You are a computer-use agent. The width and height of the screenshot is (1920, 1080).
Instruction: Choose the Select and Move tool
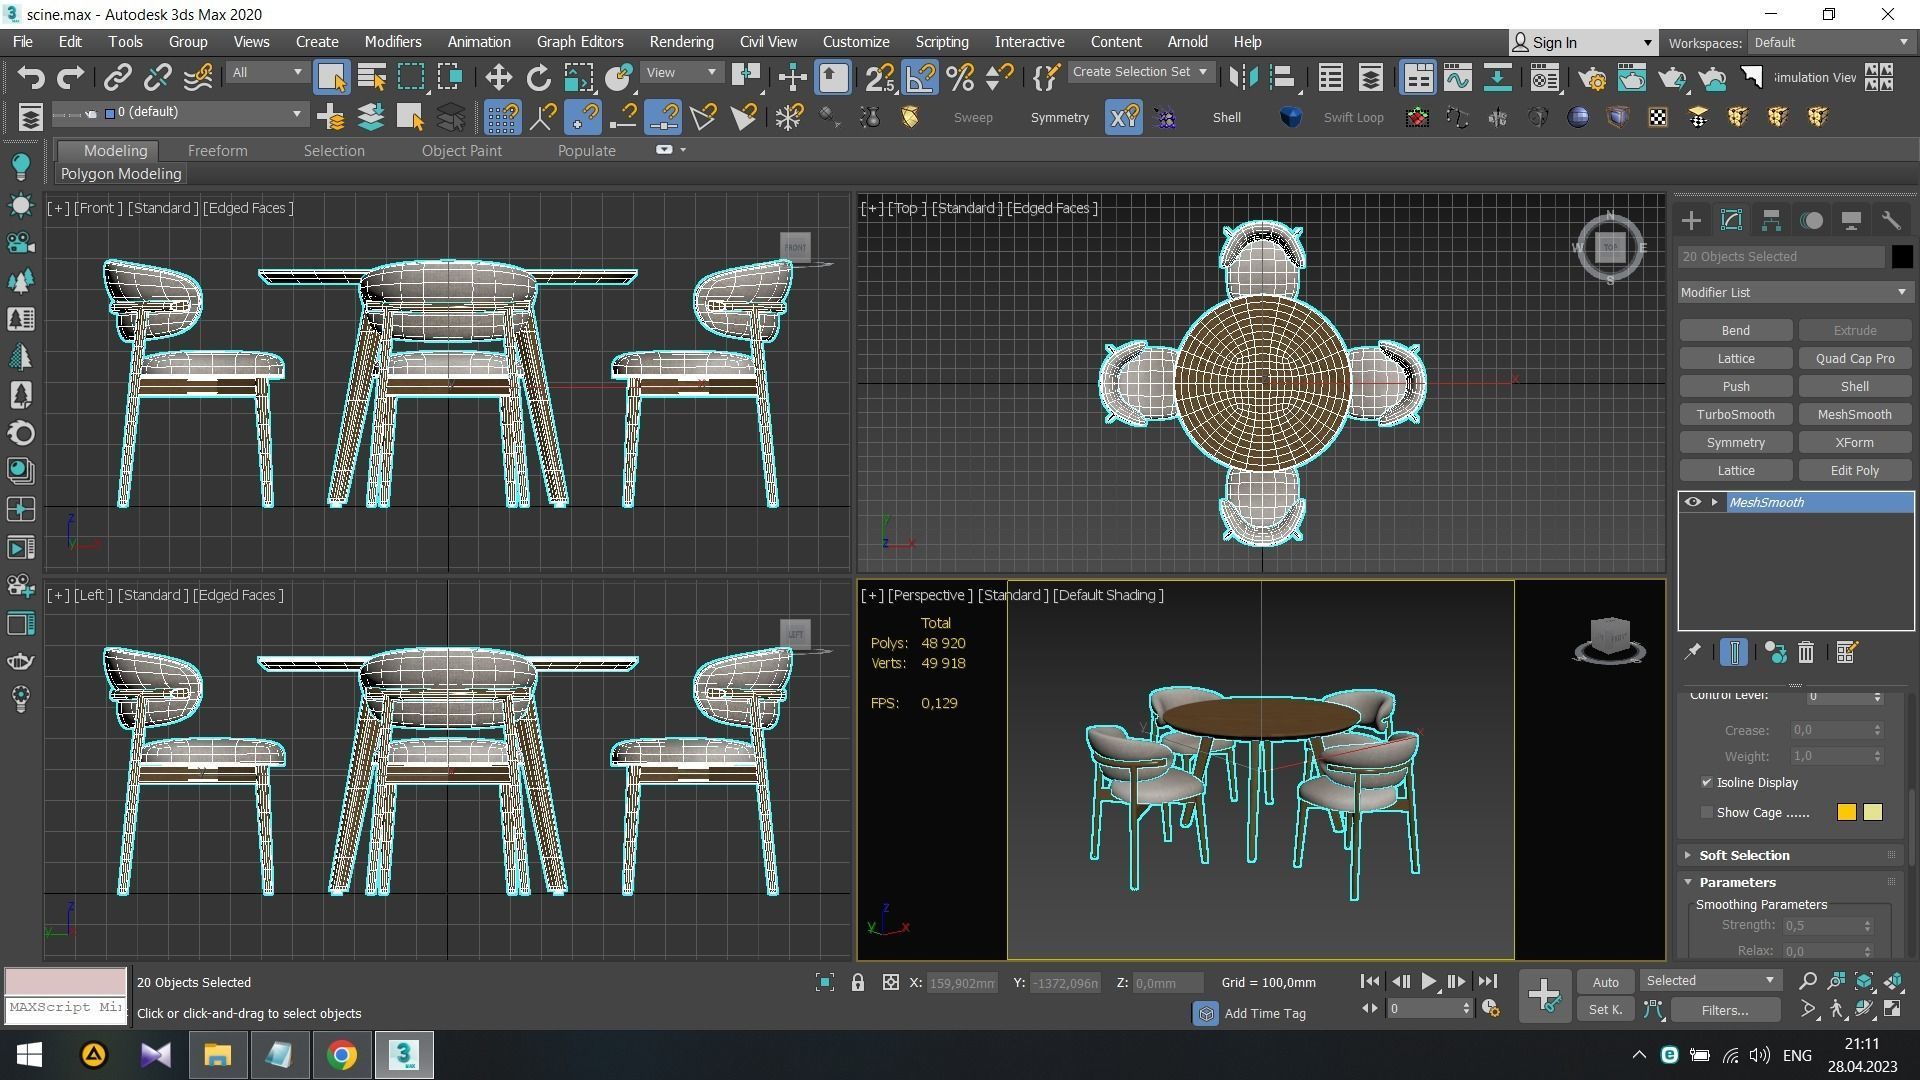pyautogui.click(x=498, y=78)
